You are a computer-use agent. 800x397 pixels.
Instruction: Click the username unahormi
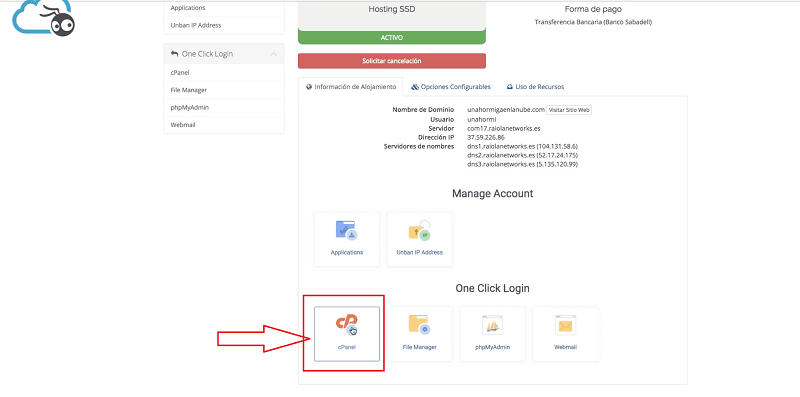tap(481, 119)
